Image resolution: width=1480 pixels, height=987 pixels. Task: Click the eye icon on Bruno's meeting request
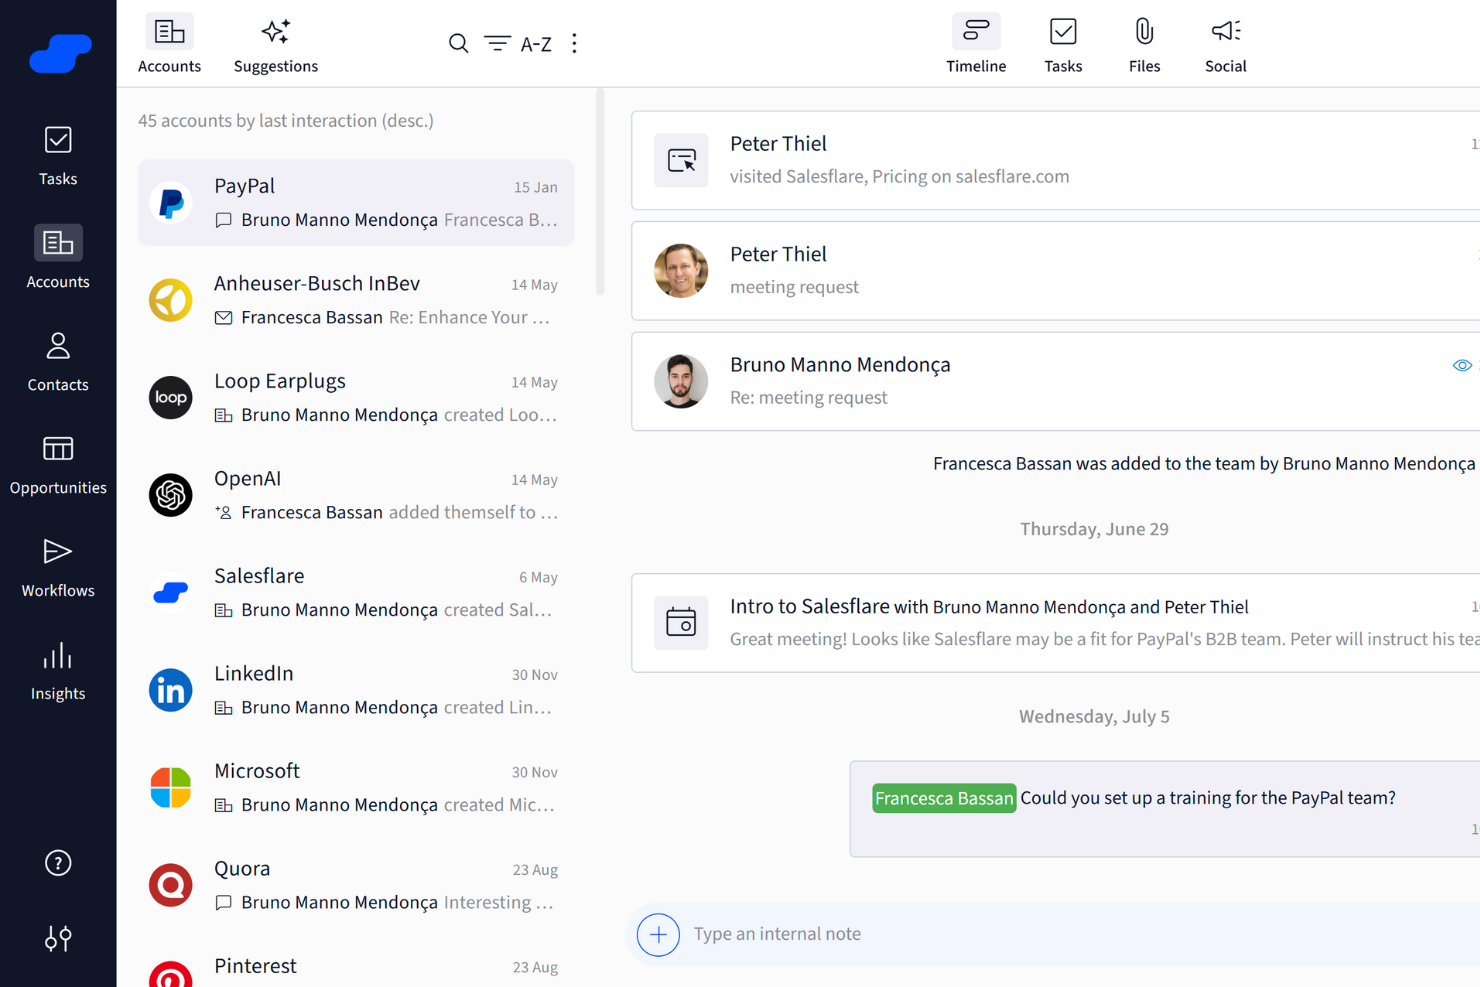pos(1462,366)
